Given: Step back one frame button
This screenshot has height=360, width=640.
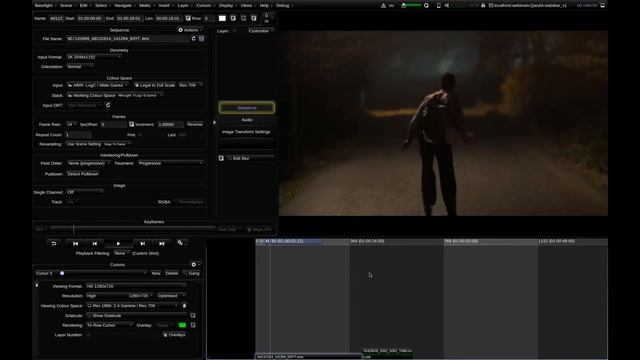Looking at the screenshot, I should [95, 243].
